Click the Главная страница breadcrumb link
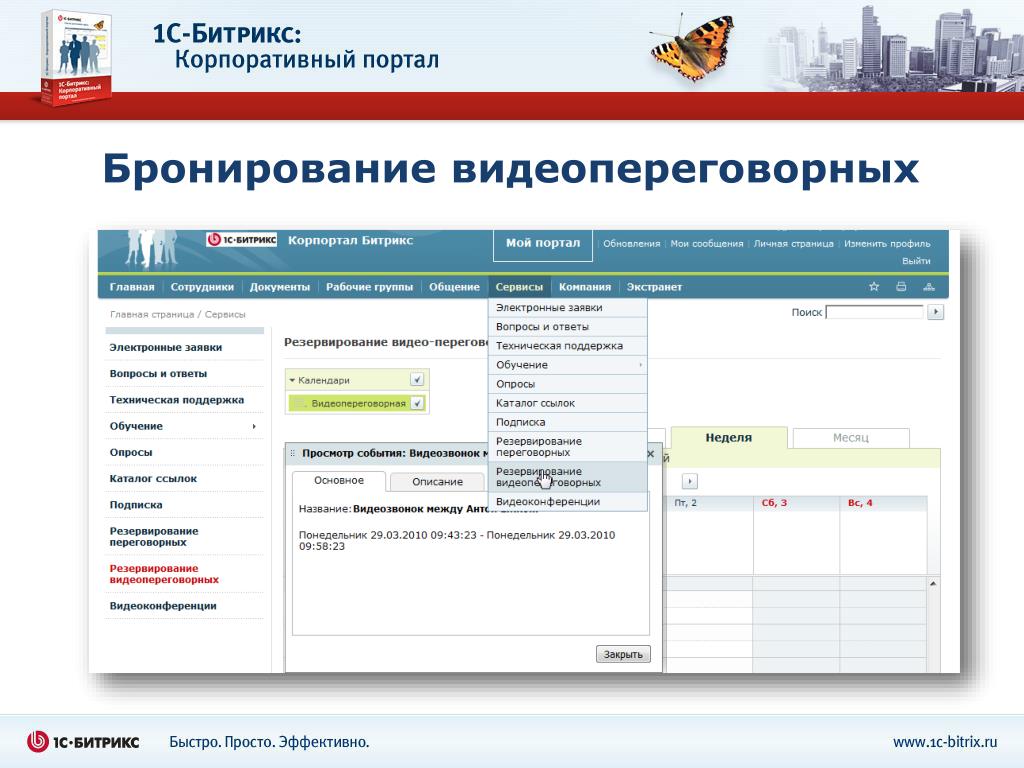1024x768 pixels. point(152,314)
